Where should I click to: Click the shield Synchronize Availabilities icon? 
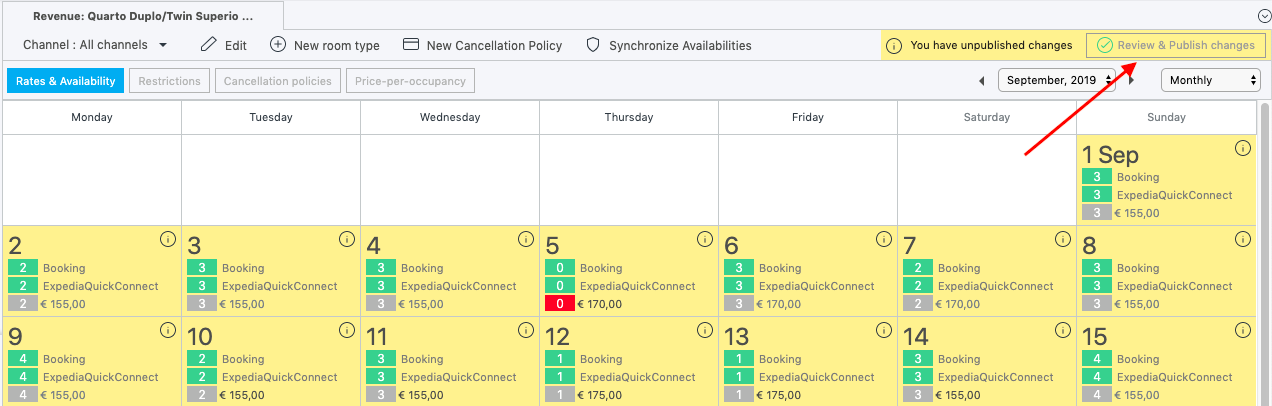point(593,45)
